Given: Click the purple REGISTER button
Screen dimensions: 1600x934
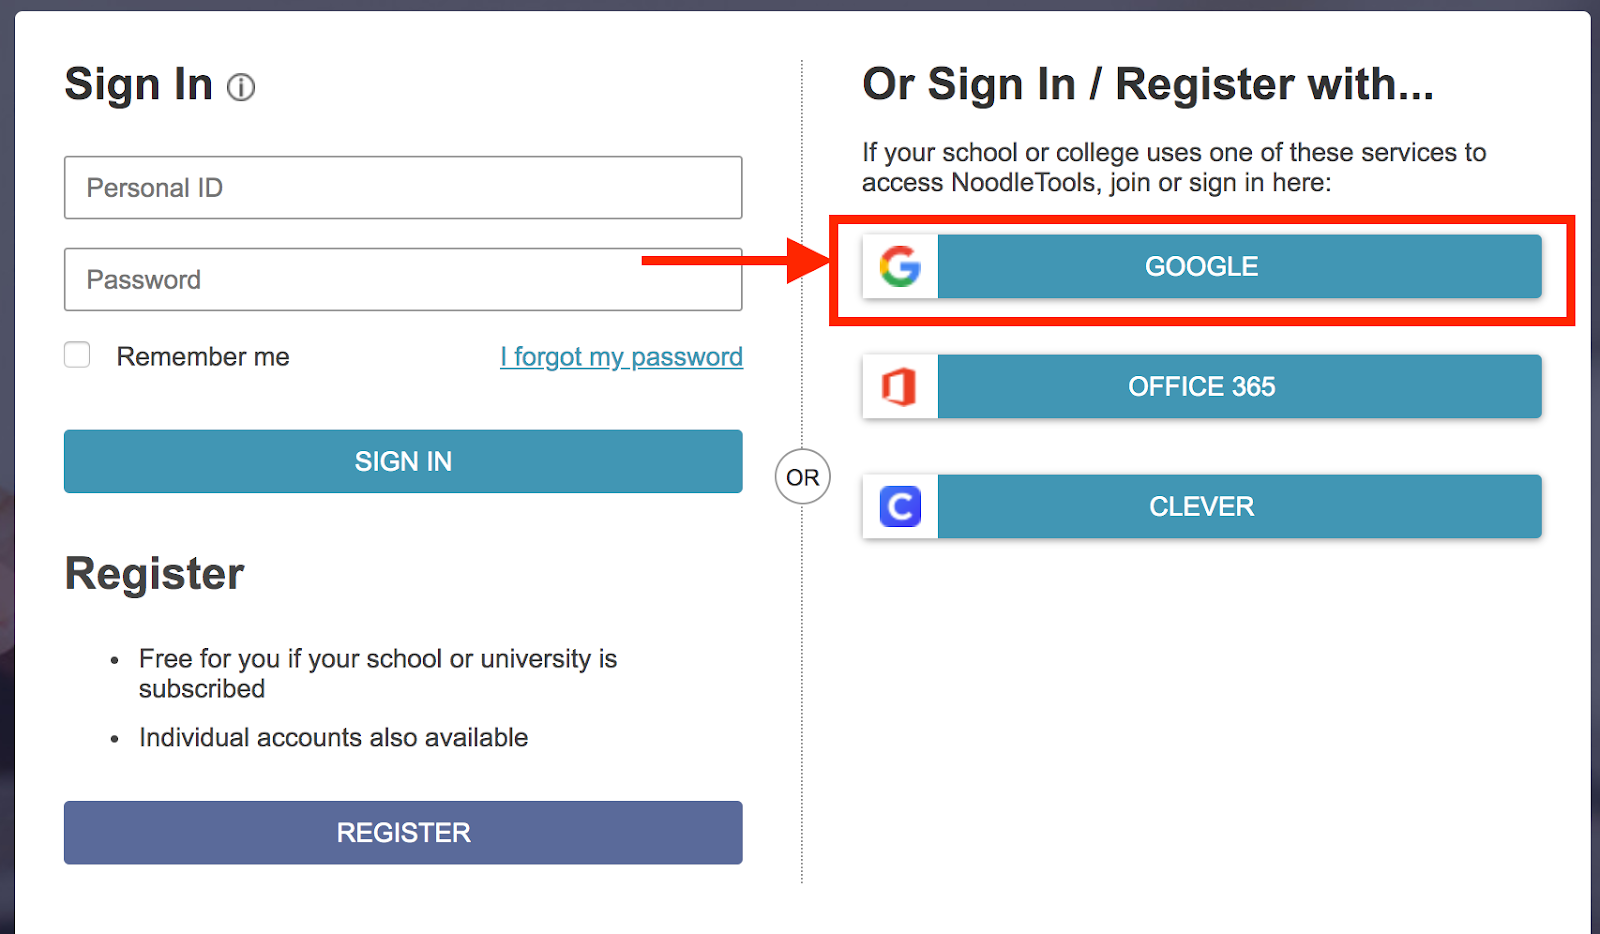Looking at the screenshot, I should click(403, 832).
